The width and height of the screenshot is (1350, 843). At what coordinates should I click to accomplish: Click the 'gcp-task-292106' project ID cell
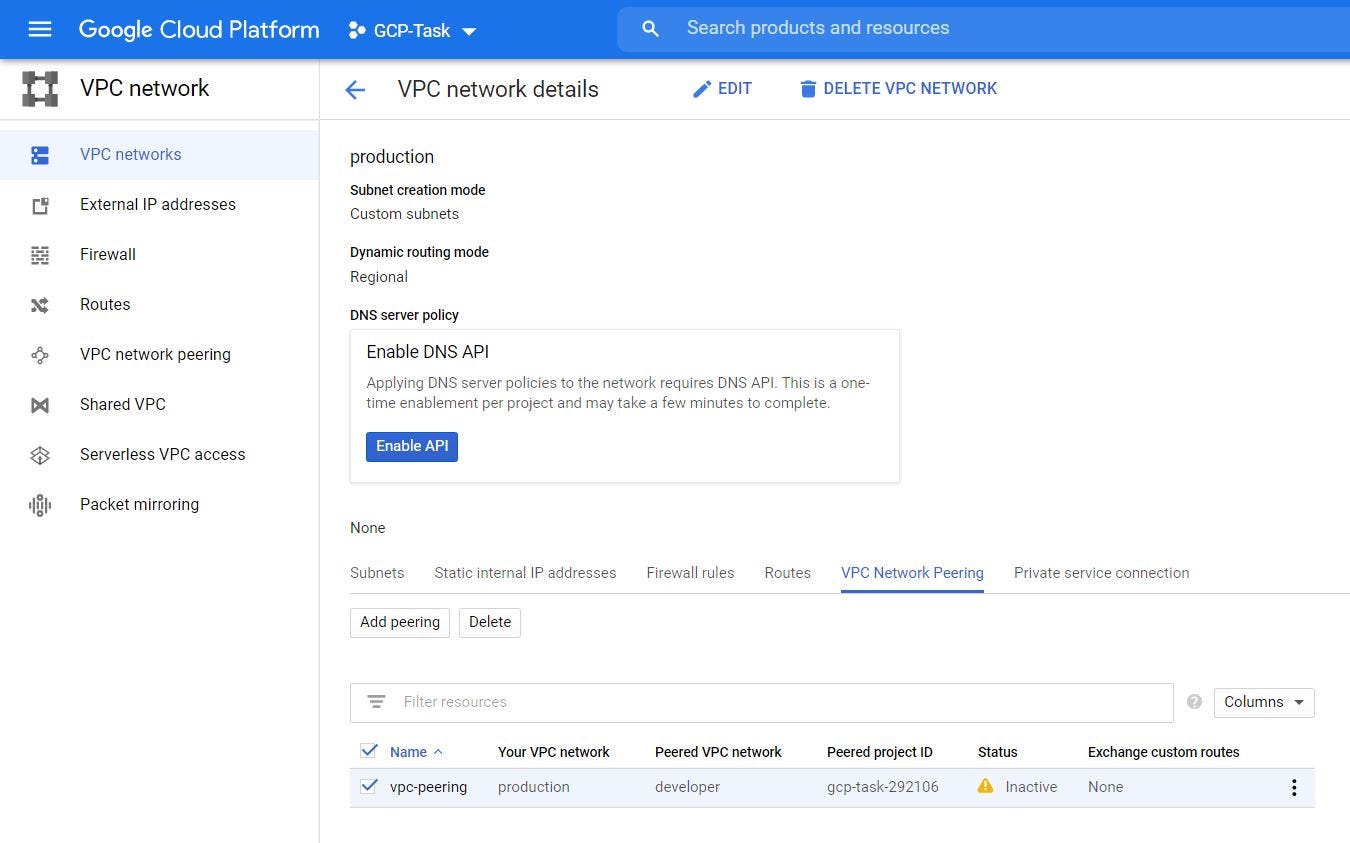(x=883, y=787)
